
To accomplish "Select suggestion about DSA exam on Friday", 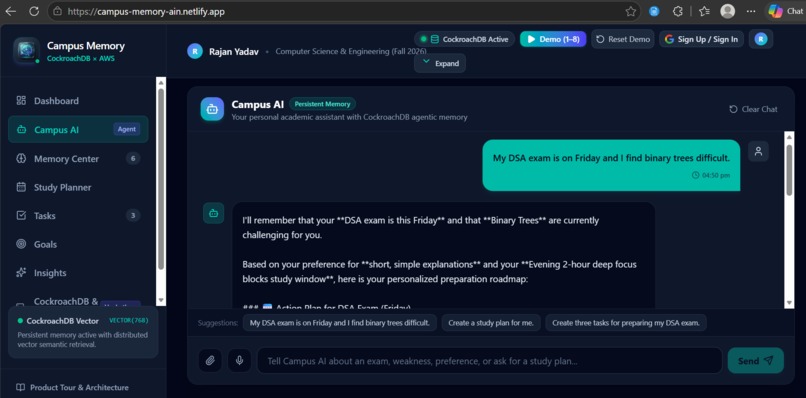I will (340, 323).
